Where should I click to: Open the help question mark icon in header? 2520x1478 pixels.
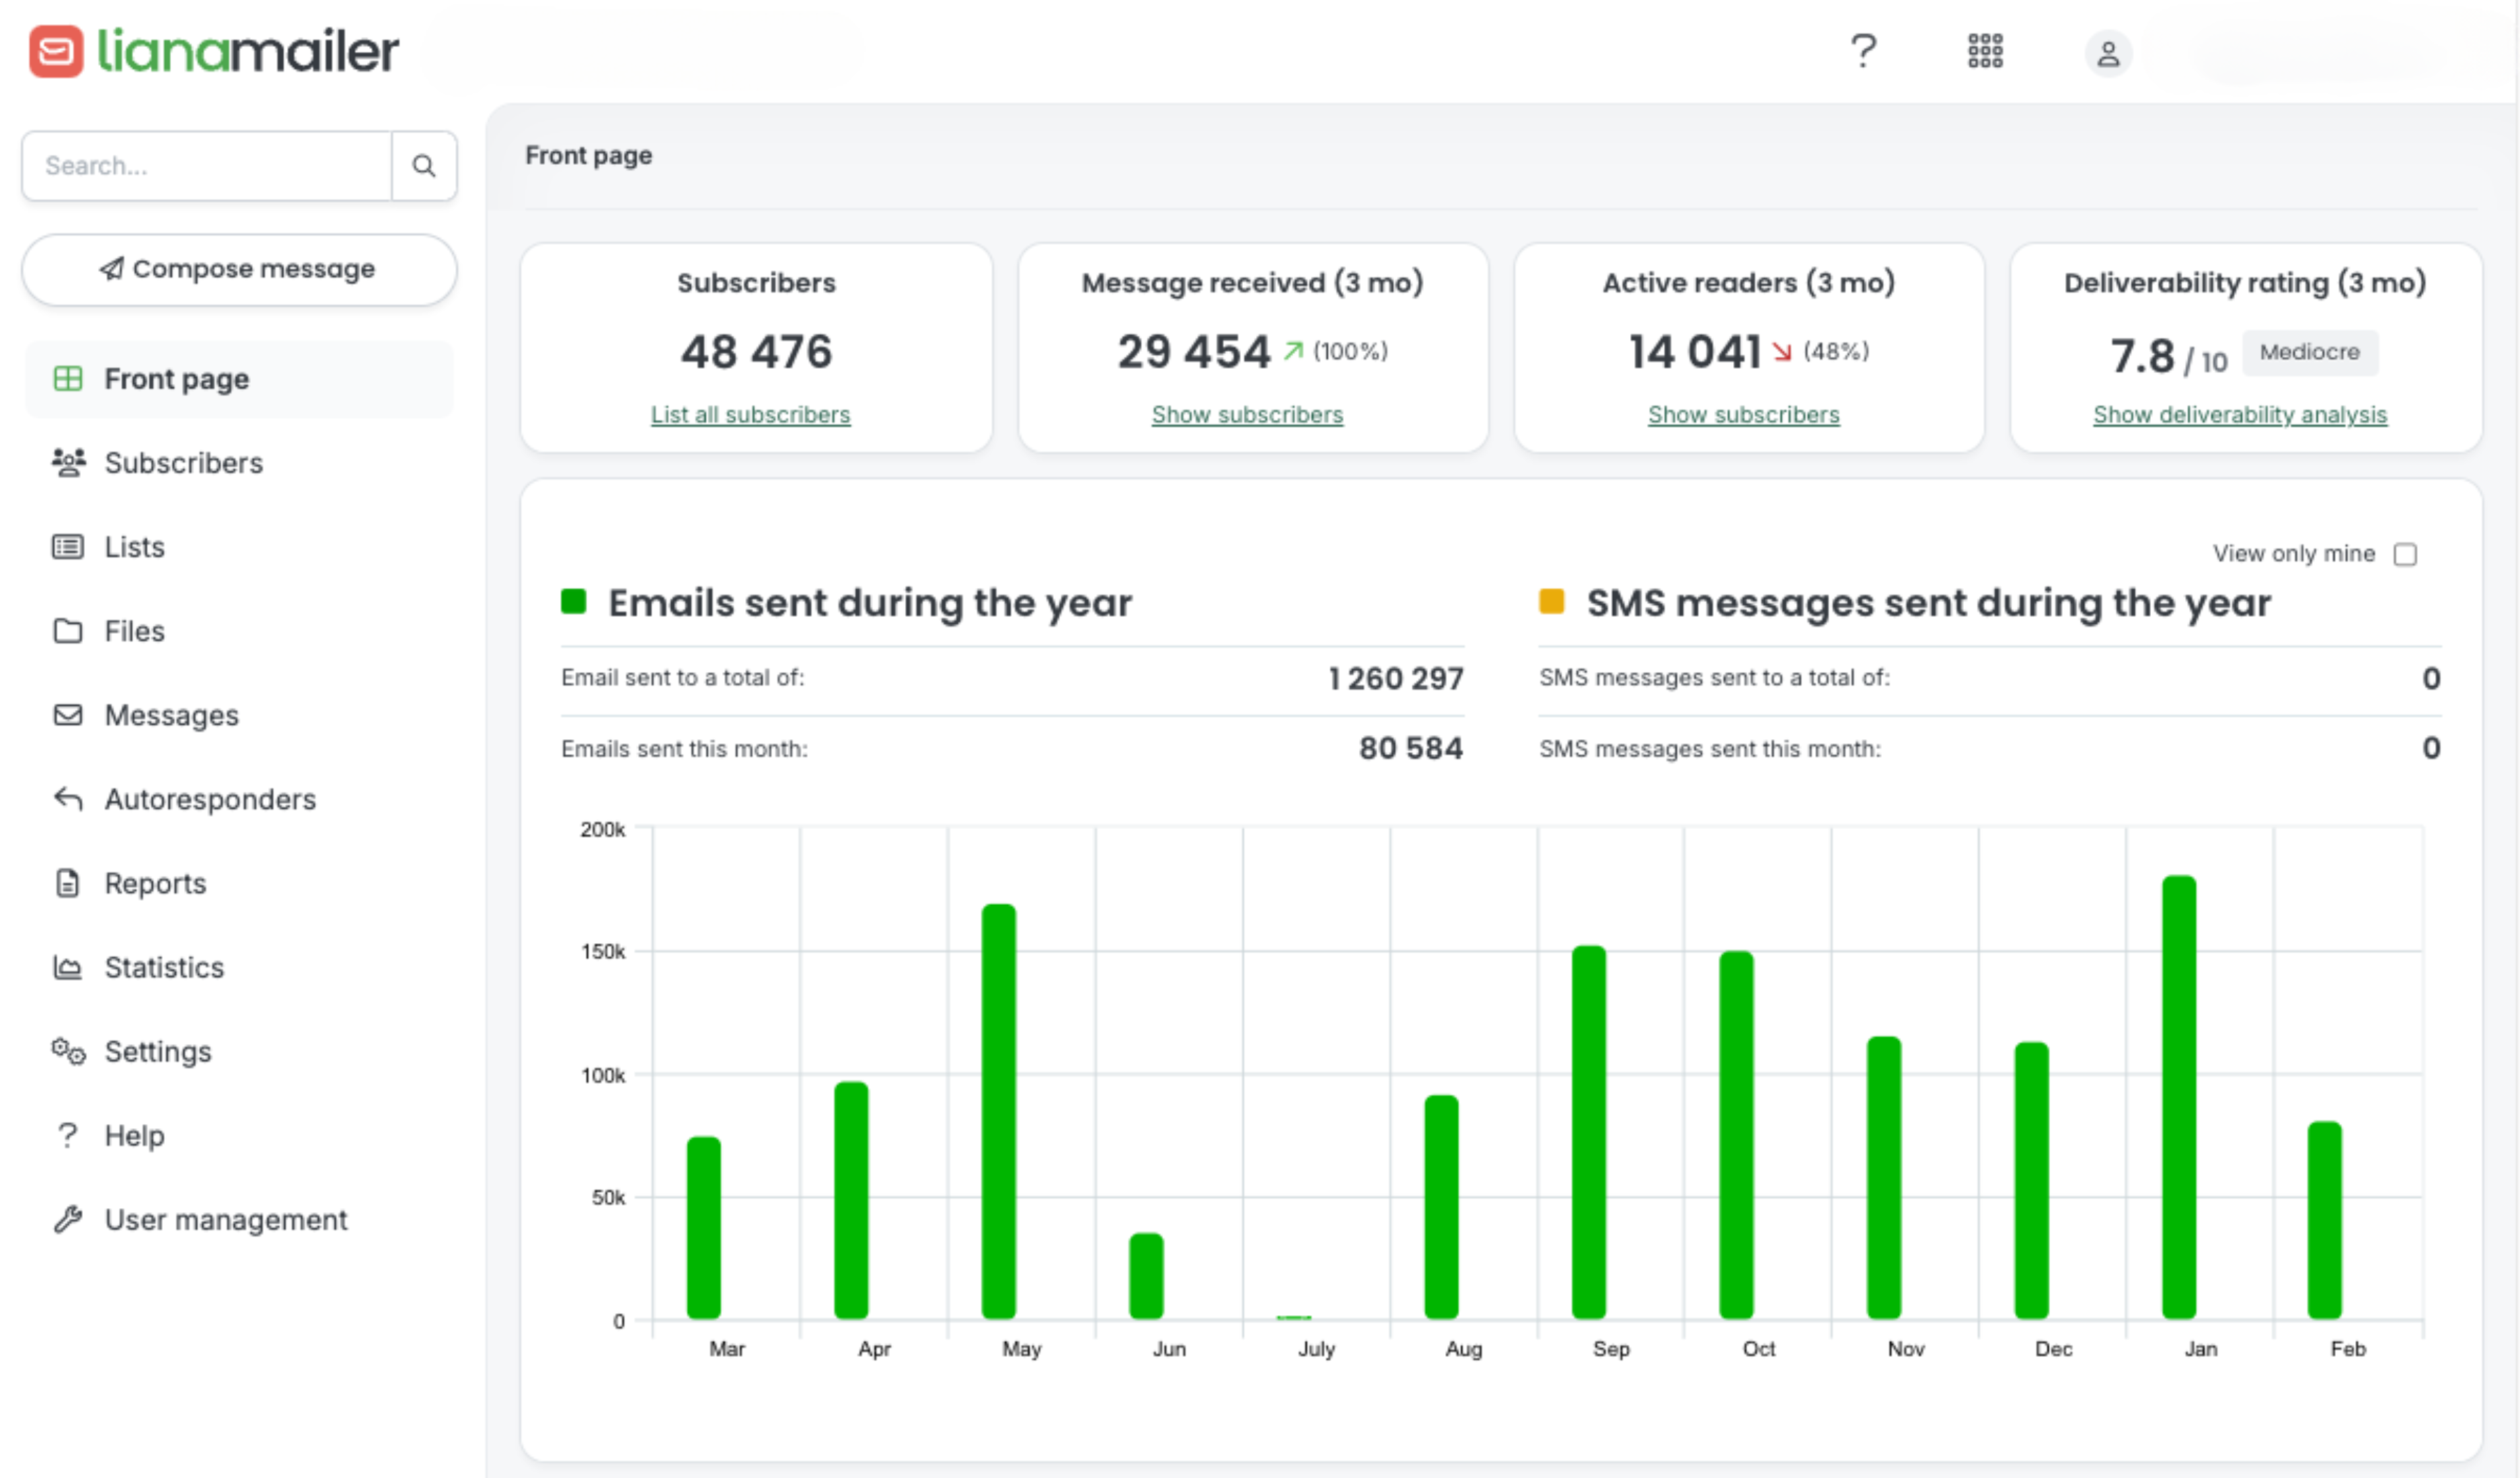point(1863,50)
